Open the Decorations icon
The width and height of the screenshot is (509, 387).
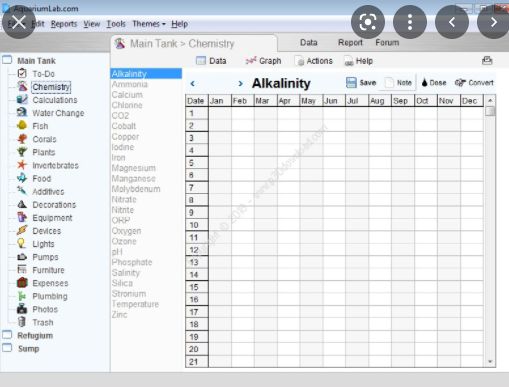(22, 204)
